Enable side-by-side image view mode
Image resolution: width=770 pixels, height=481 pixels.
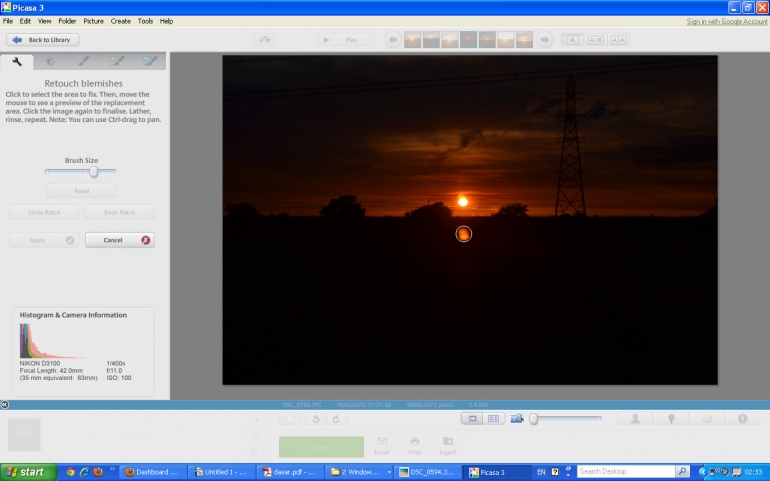coord(494,418)
